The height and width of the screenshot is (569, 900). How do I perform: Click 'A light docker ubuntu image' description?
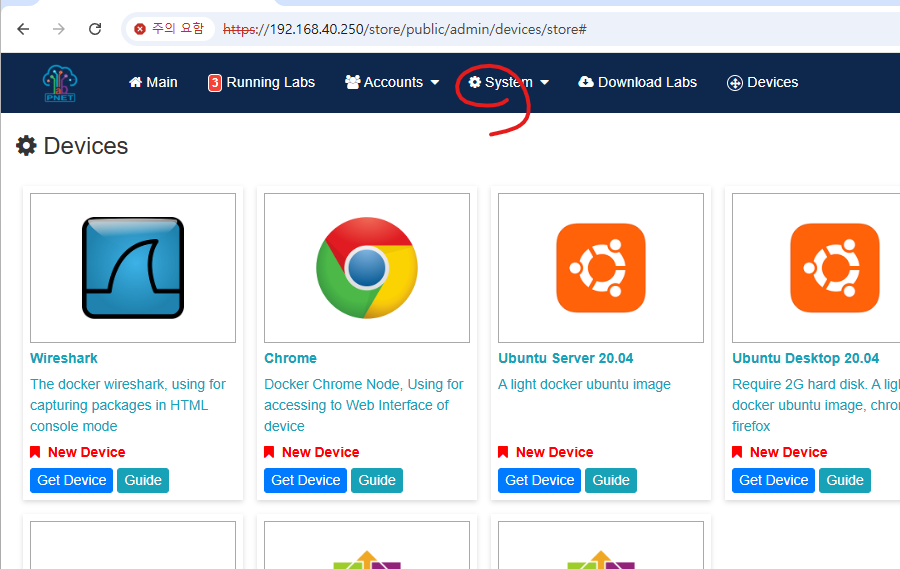click(x=584, y=384)
